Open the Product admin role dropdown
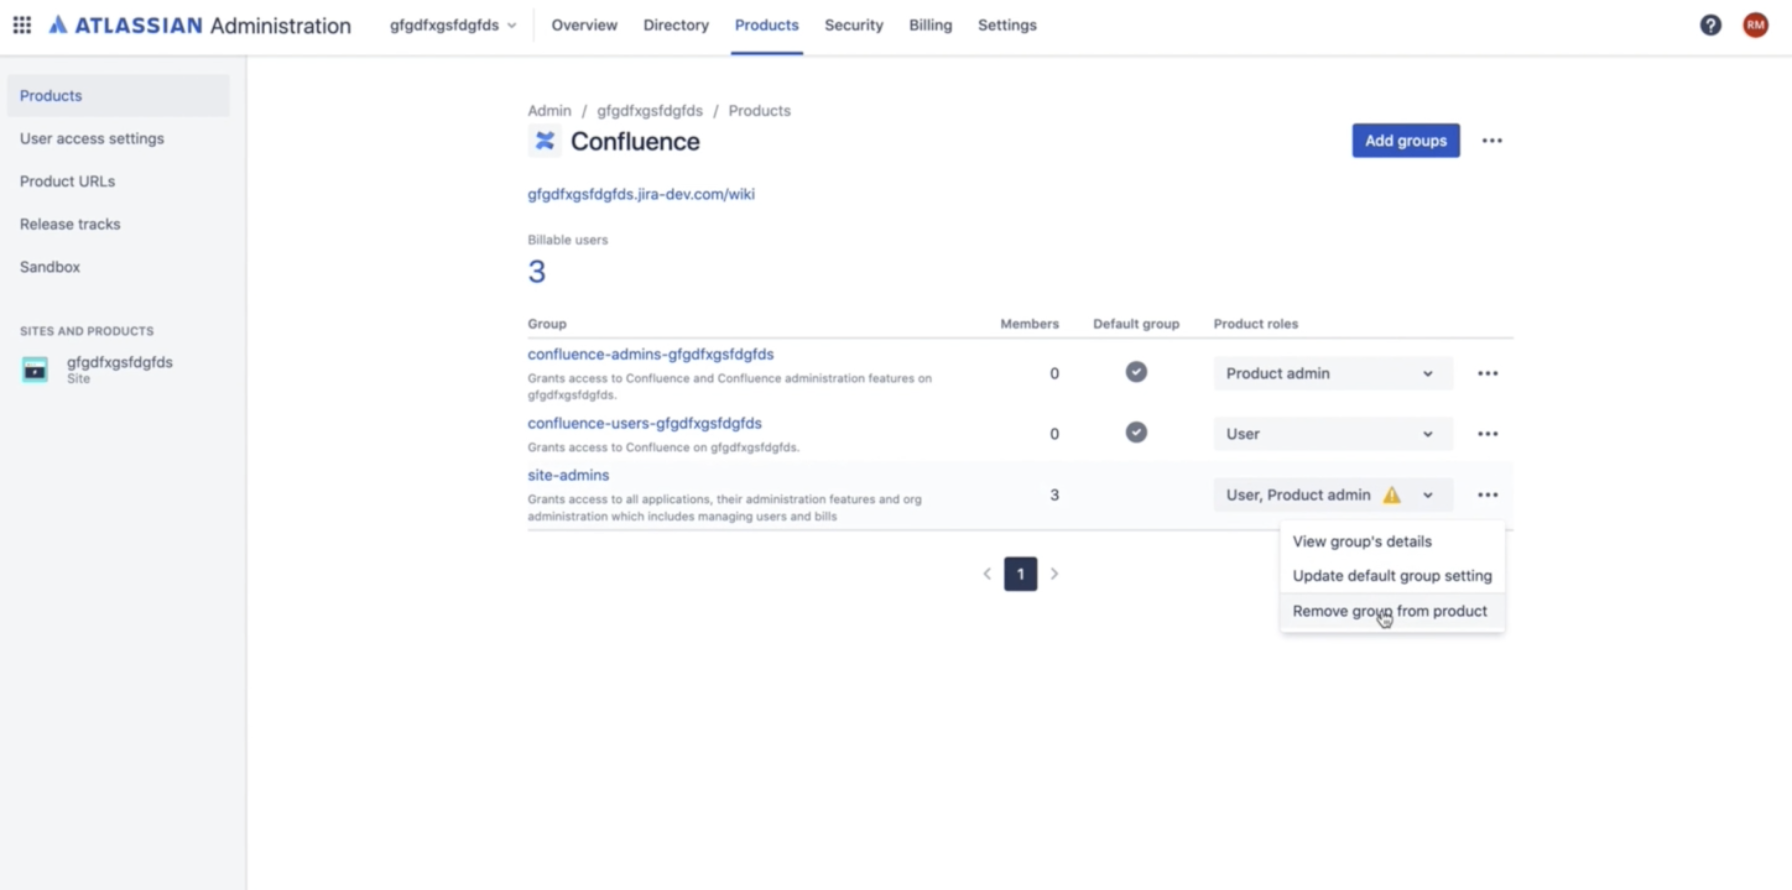This screenshot has width=1792, height=890. [1332, 374]
